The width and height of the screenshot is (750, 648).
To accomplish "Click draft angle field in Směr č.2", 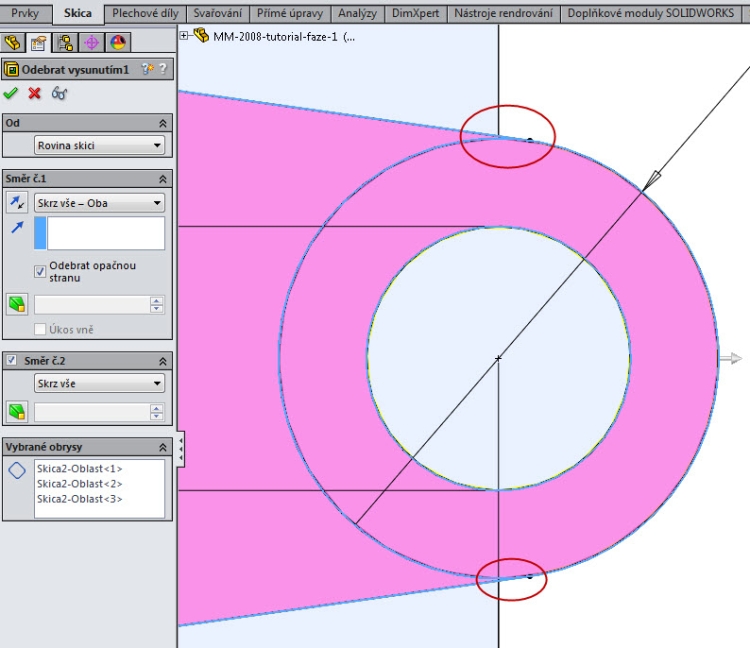I will (92, 412).
